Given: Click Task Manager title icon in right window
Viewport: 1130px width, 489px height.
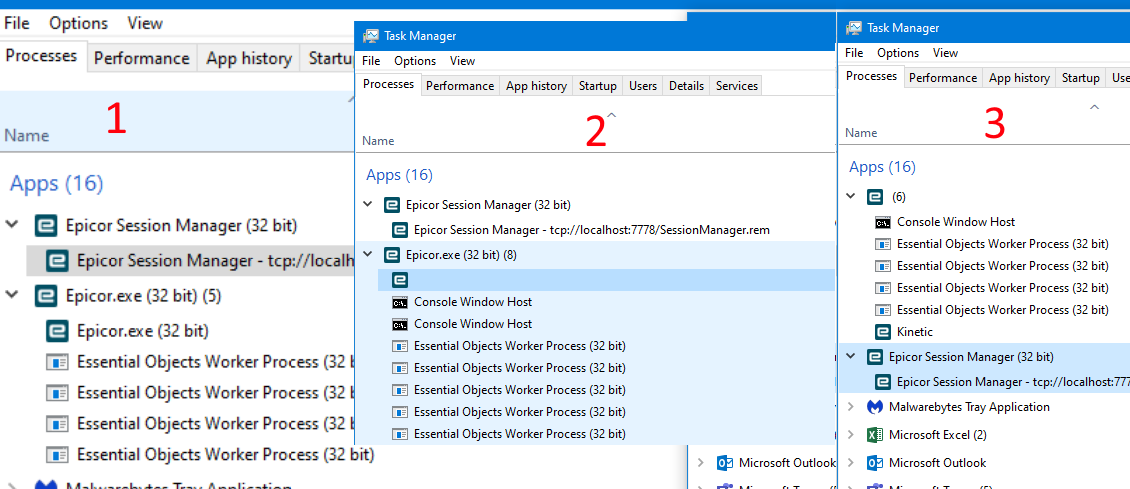Looking at the screenshot, I should (x=854, y=27).
